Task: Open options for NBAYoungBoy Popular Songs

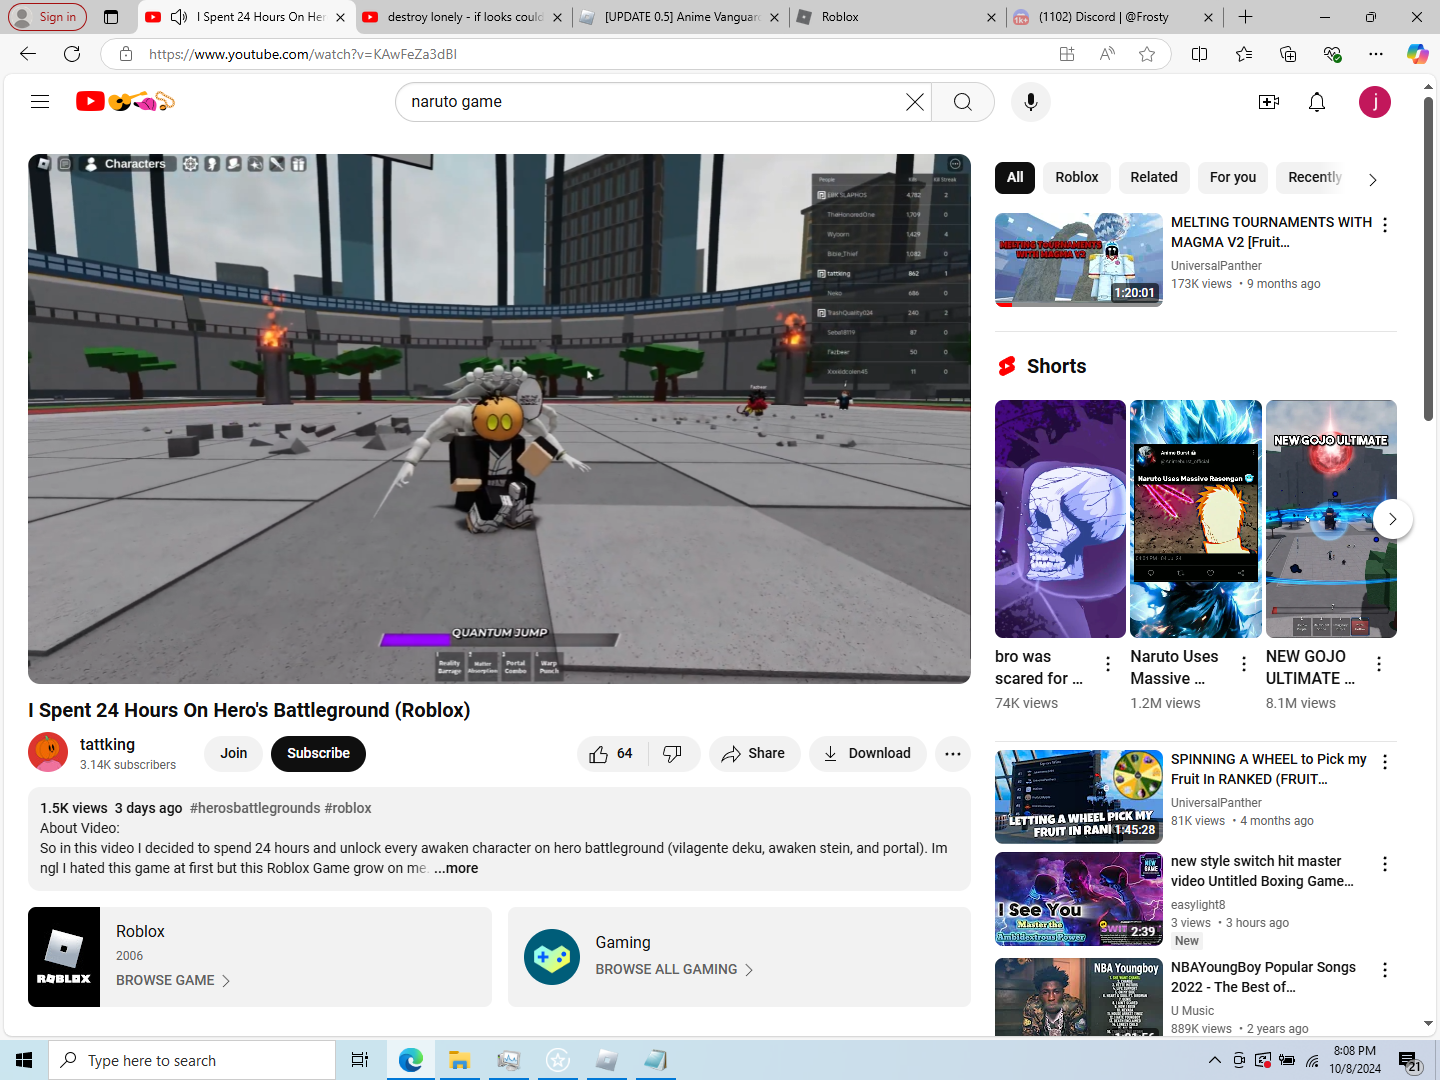Action: click(1385, 971)
